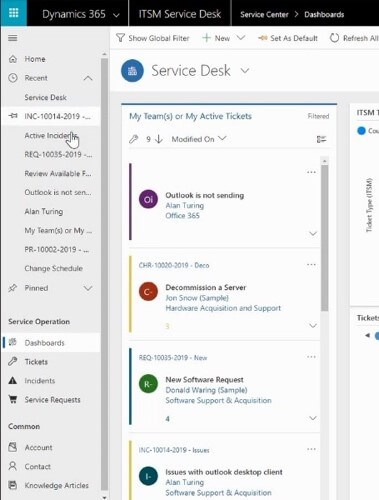Open ticket Outlook is not sending
Viewport: 379px width, 500px height.
pyautogui.click(x=205, y=195)
